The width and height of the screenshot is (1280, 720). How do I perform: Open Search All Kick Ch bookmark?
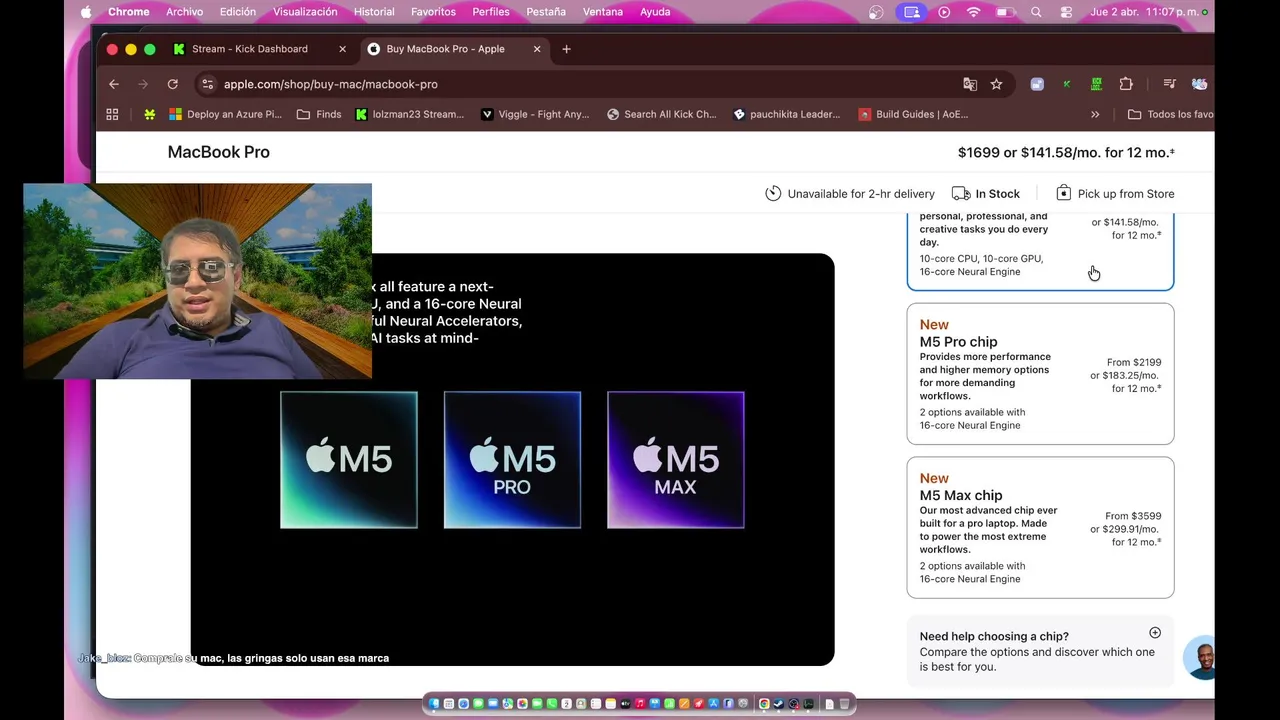click(x=662, y=114)
